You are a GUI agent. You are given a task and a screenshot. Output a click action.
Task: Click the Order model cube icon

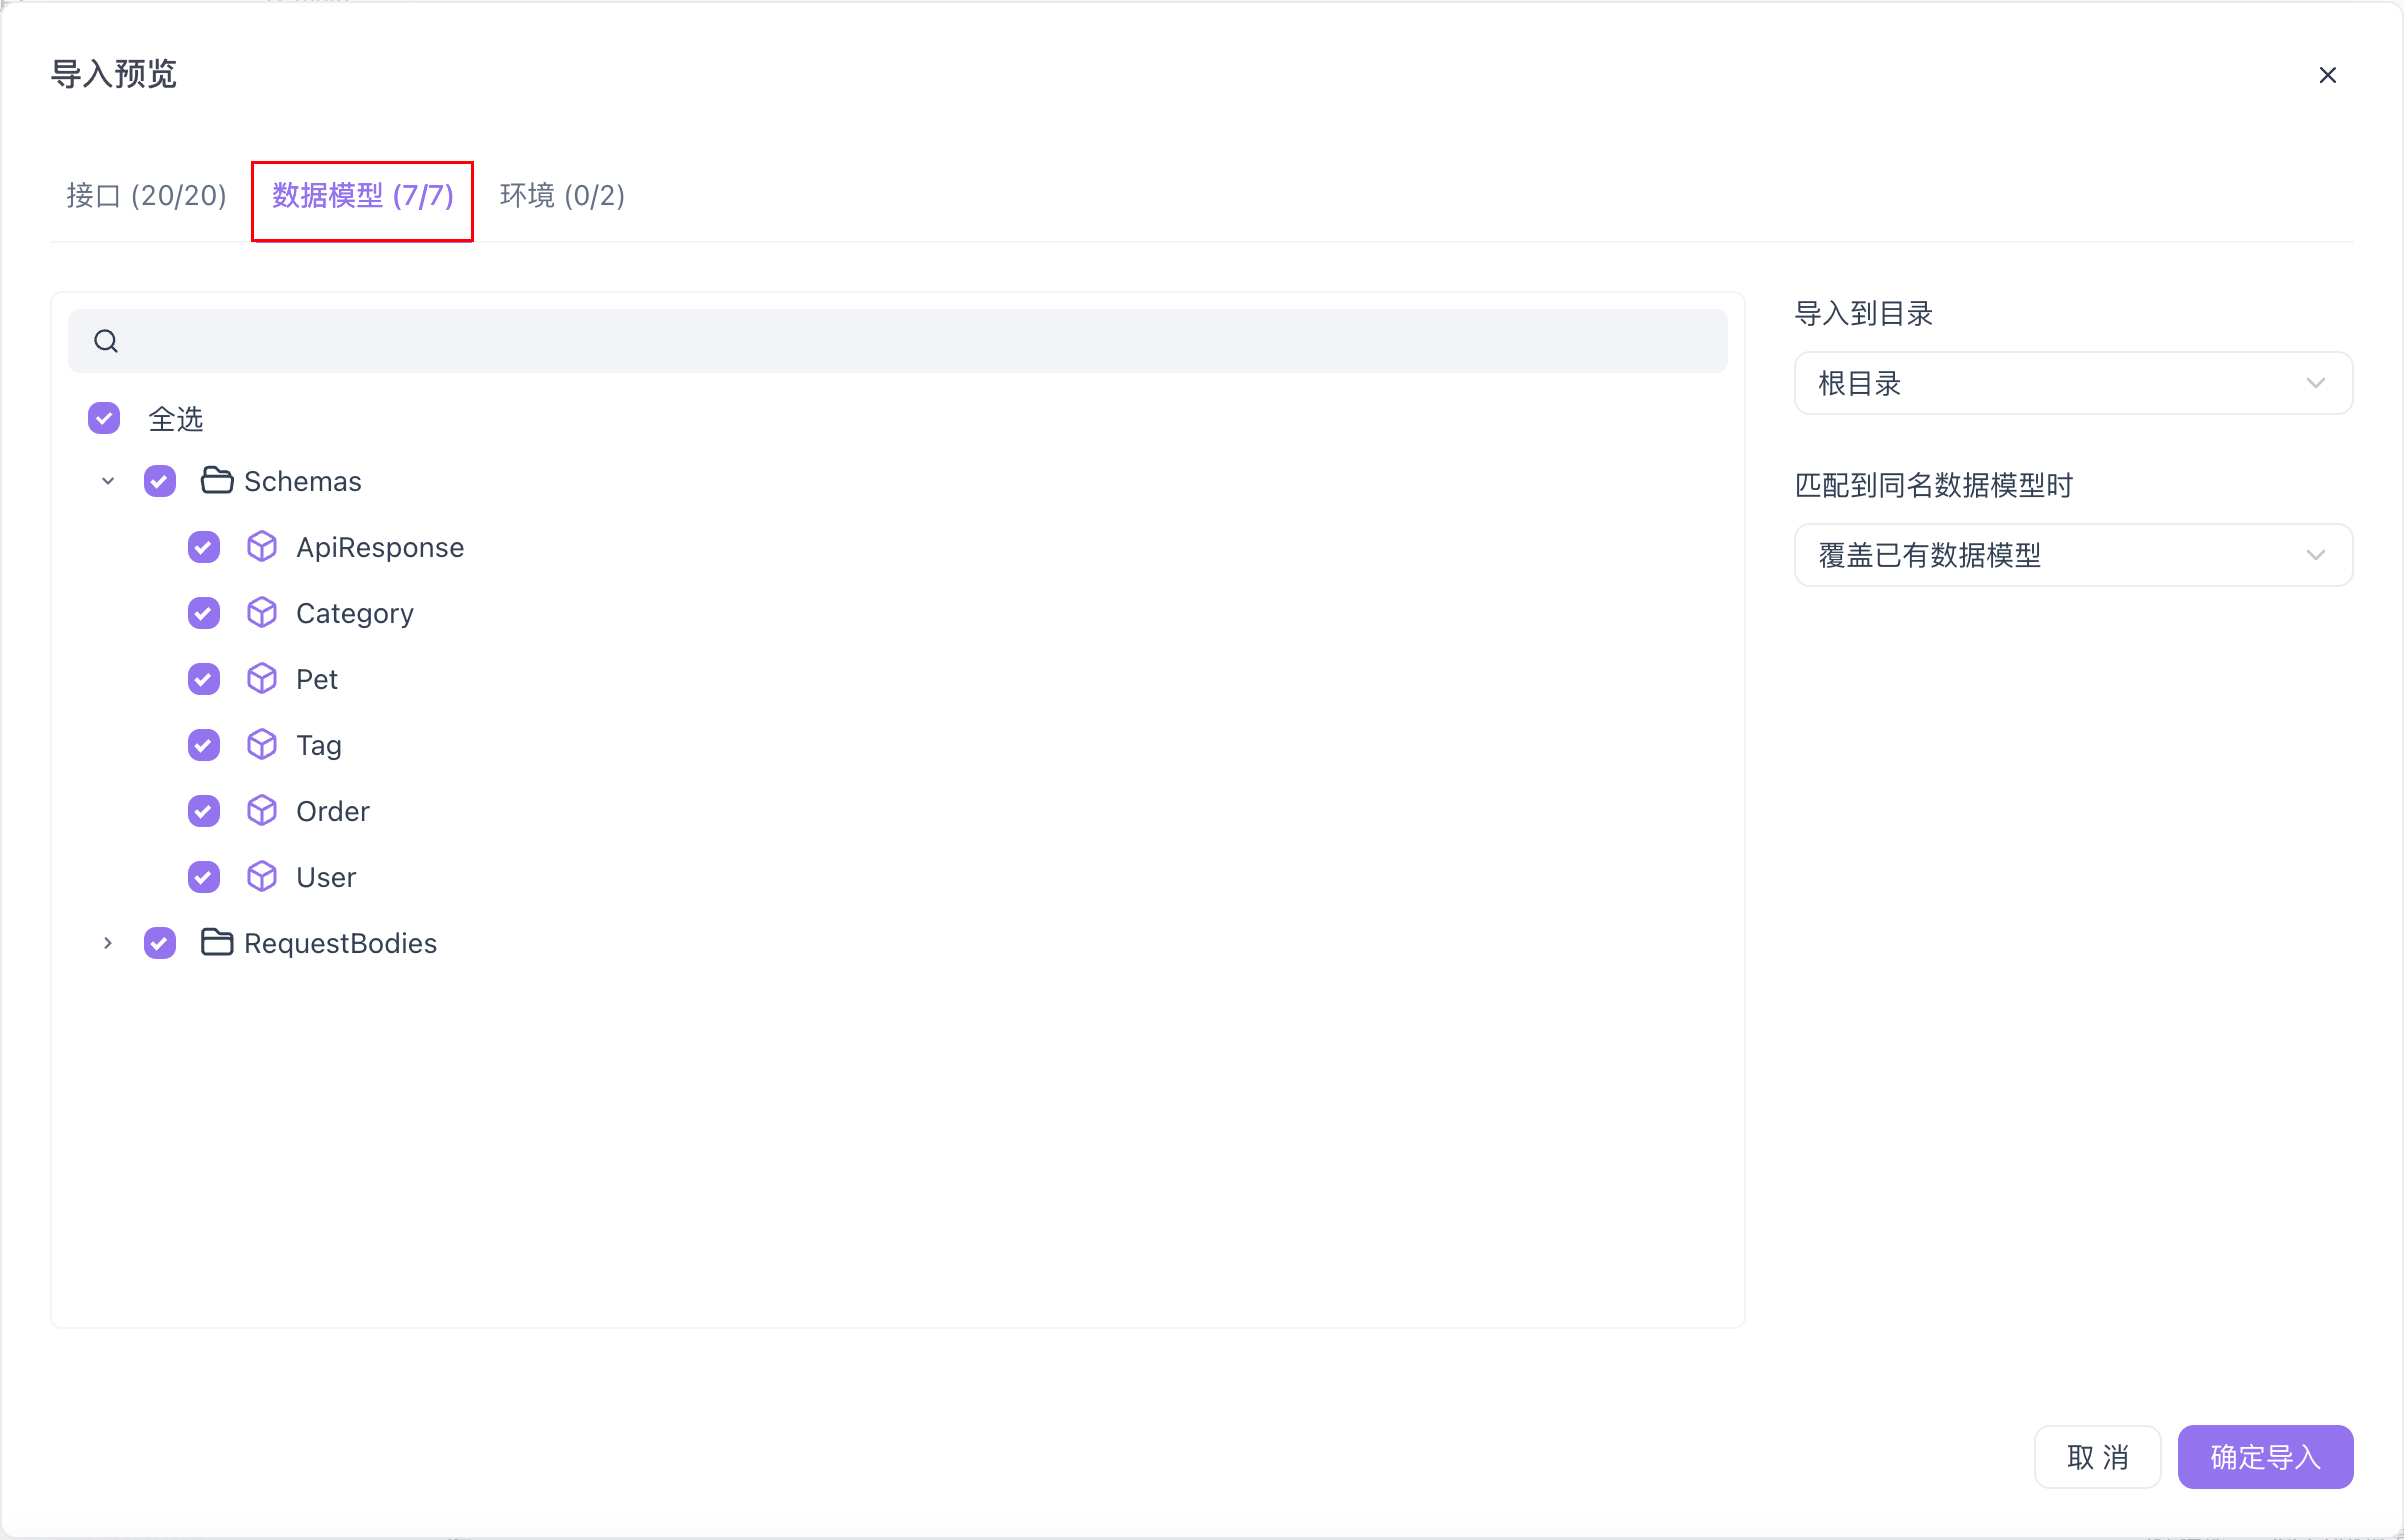pos(262,811)
